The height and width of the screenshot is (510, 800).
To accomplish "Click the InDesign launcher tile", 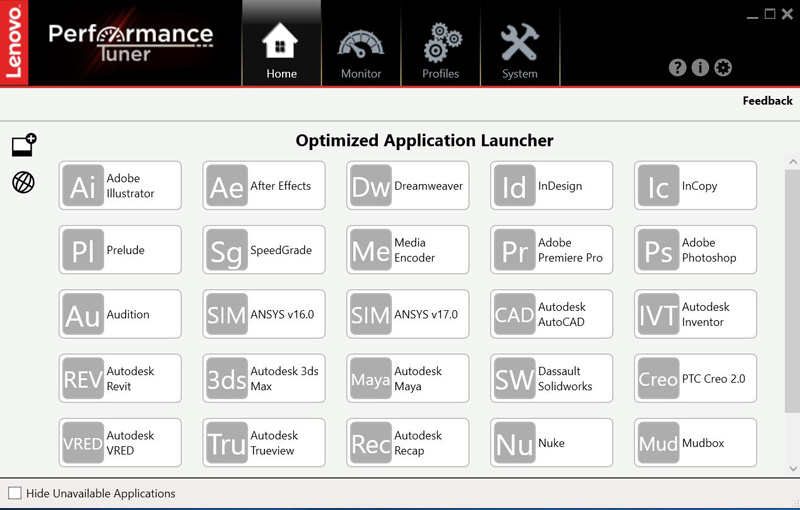I will [x=552, y=186].
